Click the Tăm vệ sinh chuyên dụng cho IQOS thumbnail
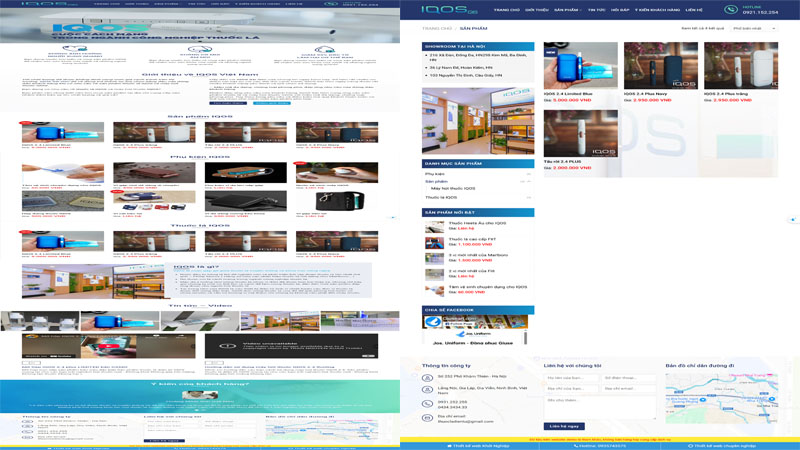 pyautogui.click(x=434, y=290)
